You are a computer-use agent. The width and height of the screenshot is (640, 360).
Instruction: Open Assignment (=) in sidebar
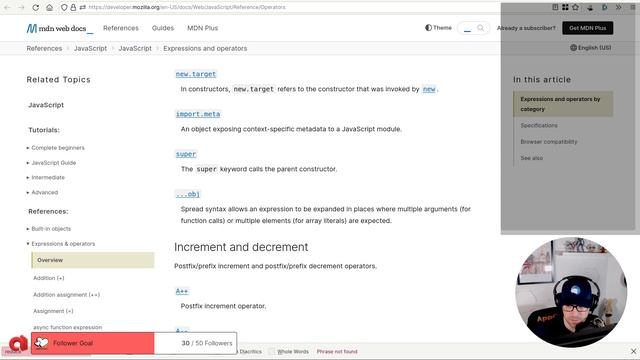point(53,311)
